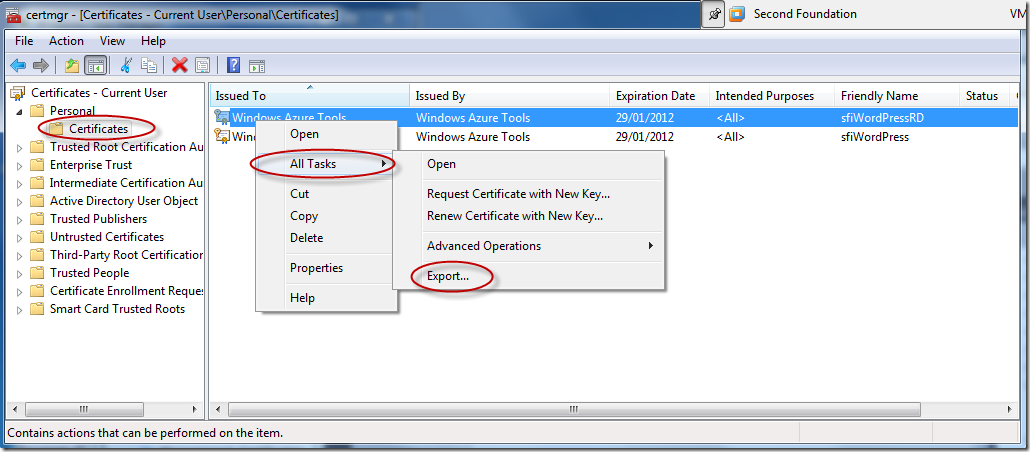
Task: Click the Certificate Enrollment Requests folder icon
Action: 38,291
